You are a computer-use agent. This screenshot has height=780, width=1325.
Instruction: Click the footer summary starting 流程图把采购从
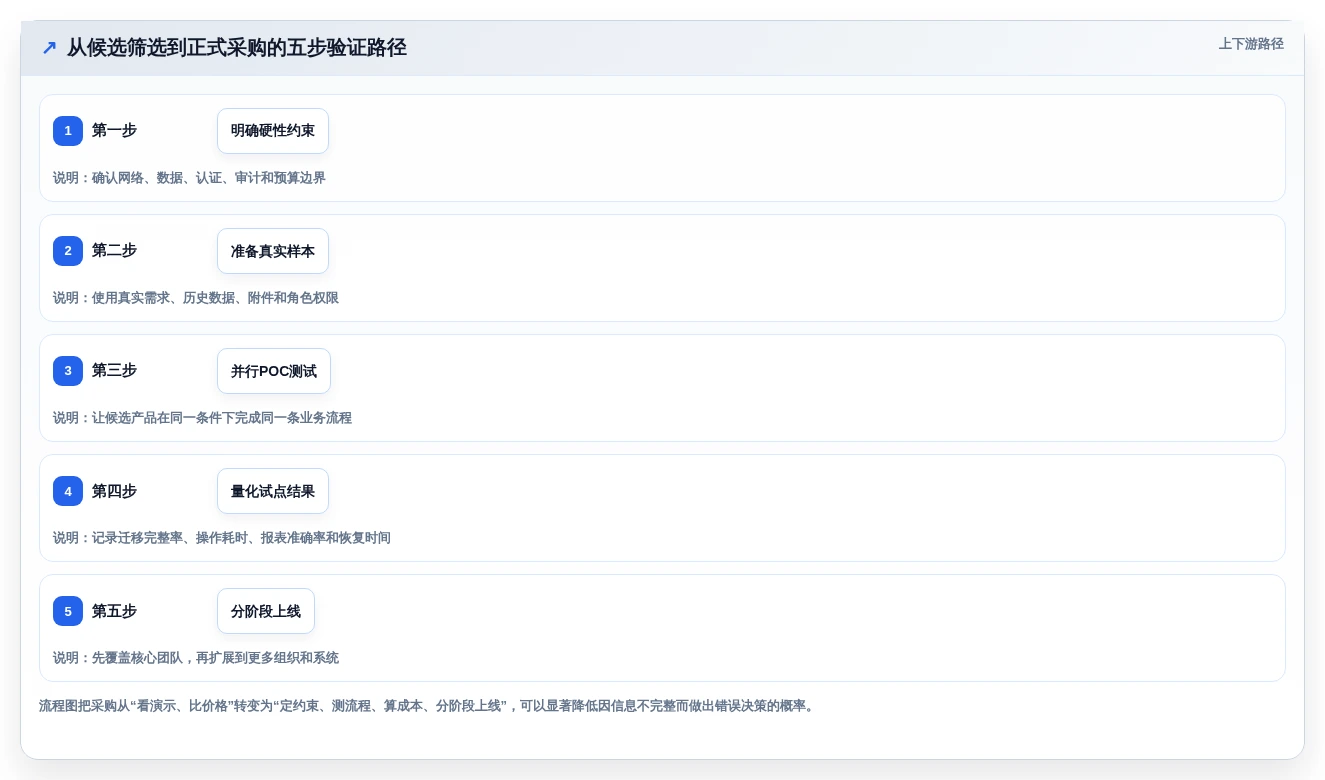coord(428,706)
